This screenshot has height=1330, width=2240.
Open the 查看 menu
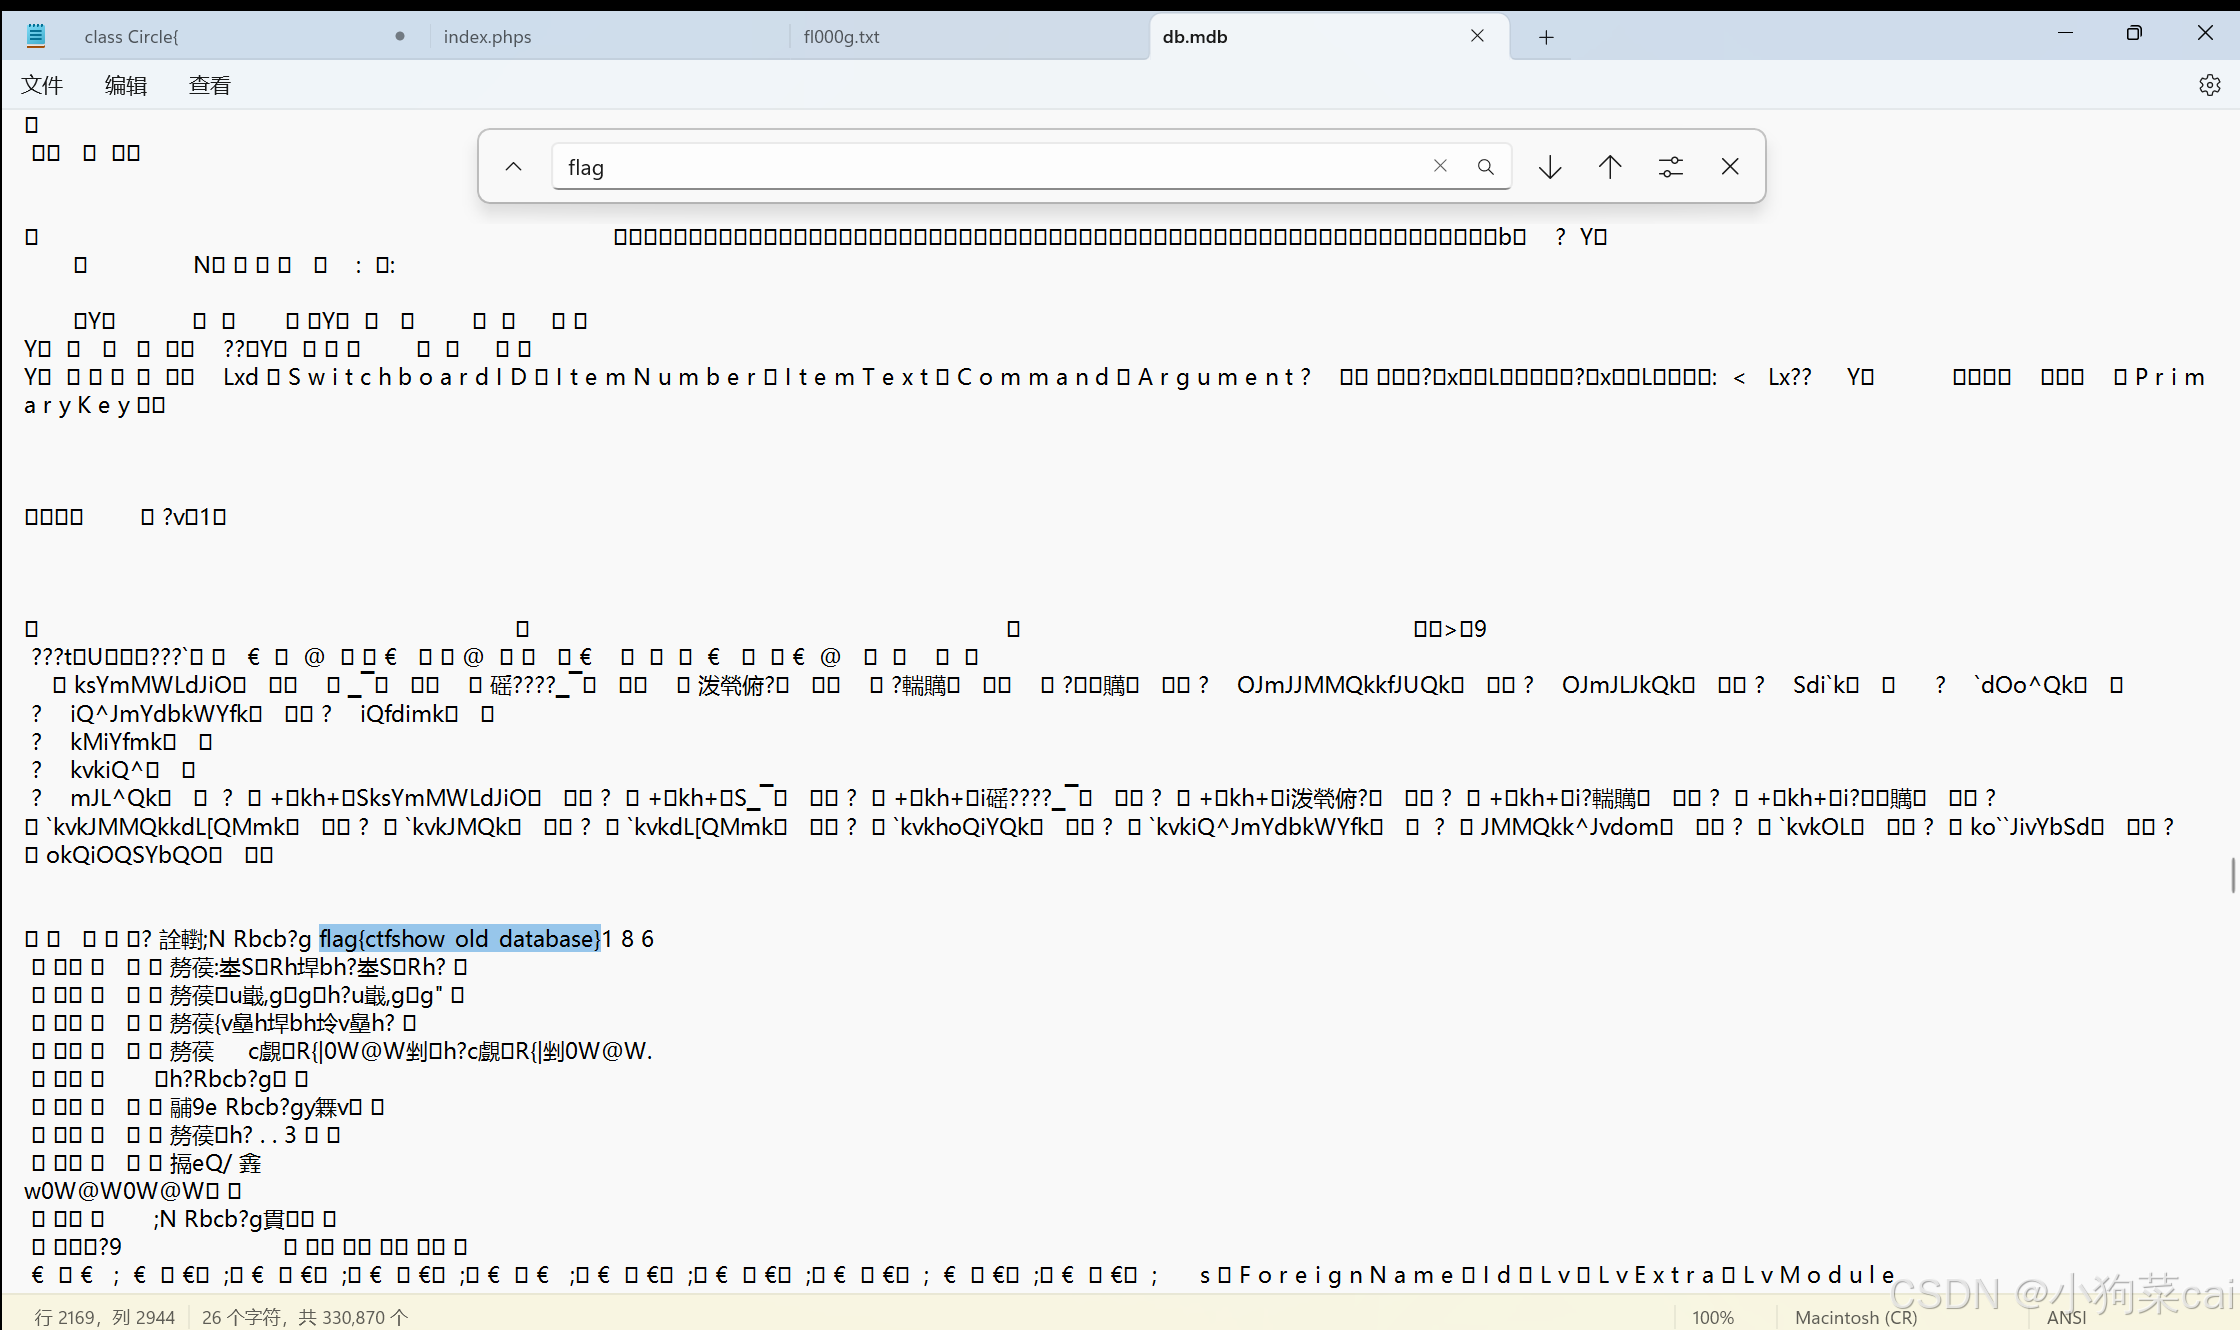[x=210, y=85]
